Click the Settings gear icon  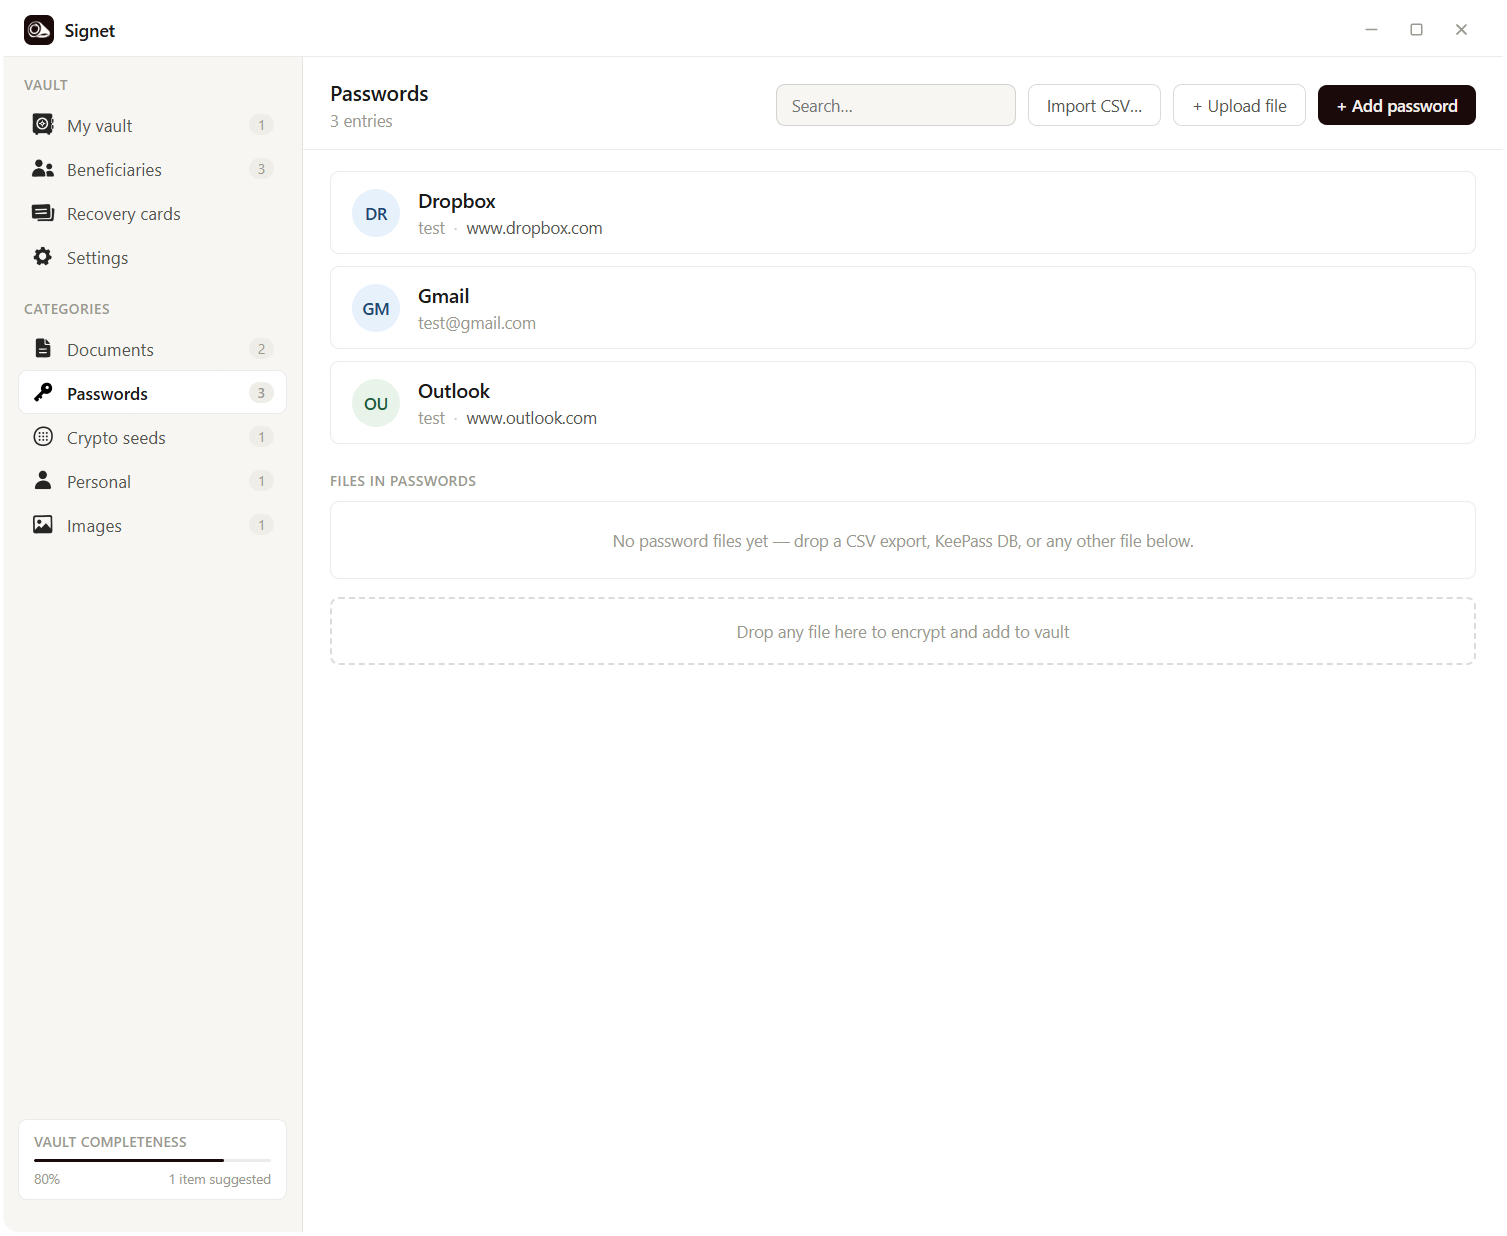tap(43, 257)
